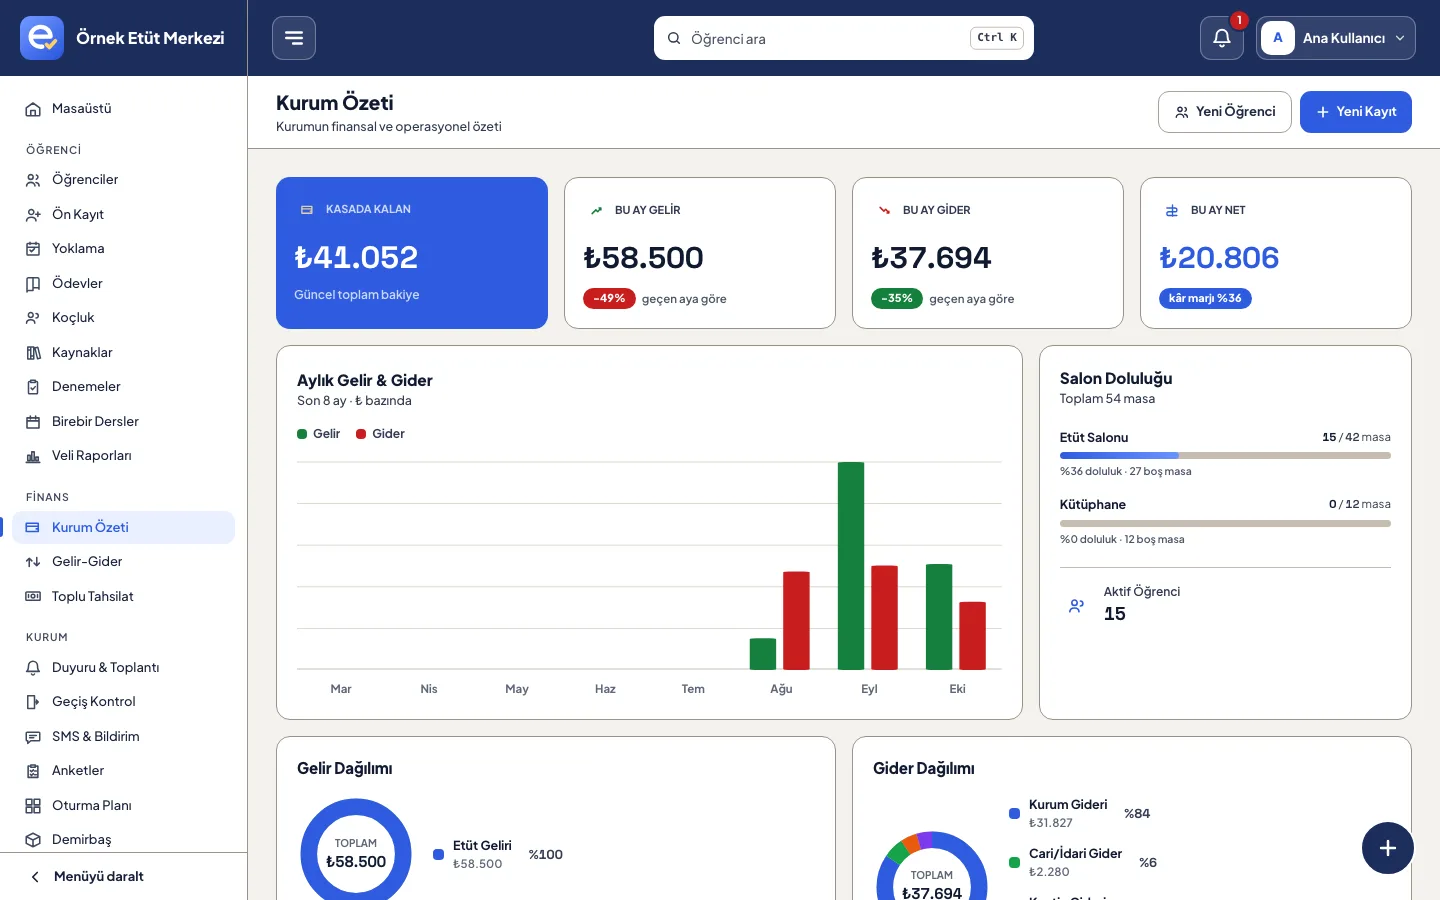Go to Birebir Dersler menu item
The image size is (1440, 900).
tap(124, 421)
